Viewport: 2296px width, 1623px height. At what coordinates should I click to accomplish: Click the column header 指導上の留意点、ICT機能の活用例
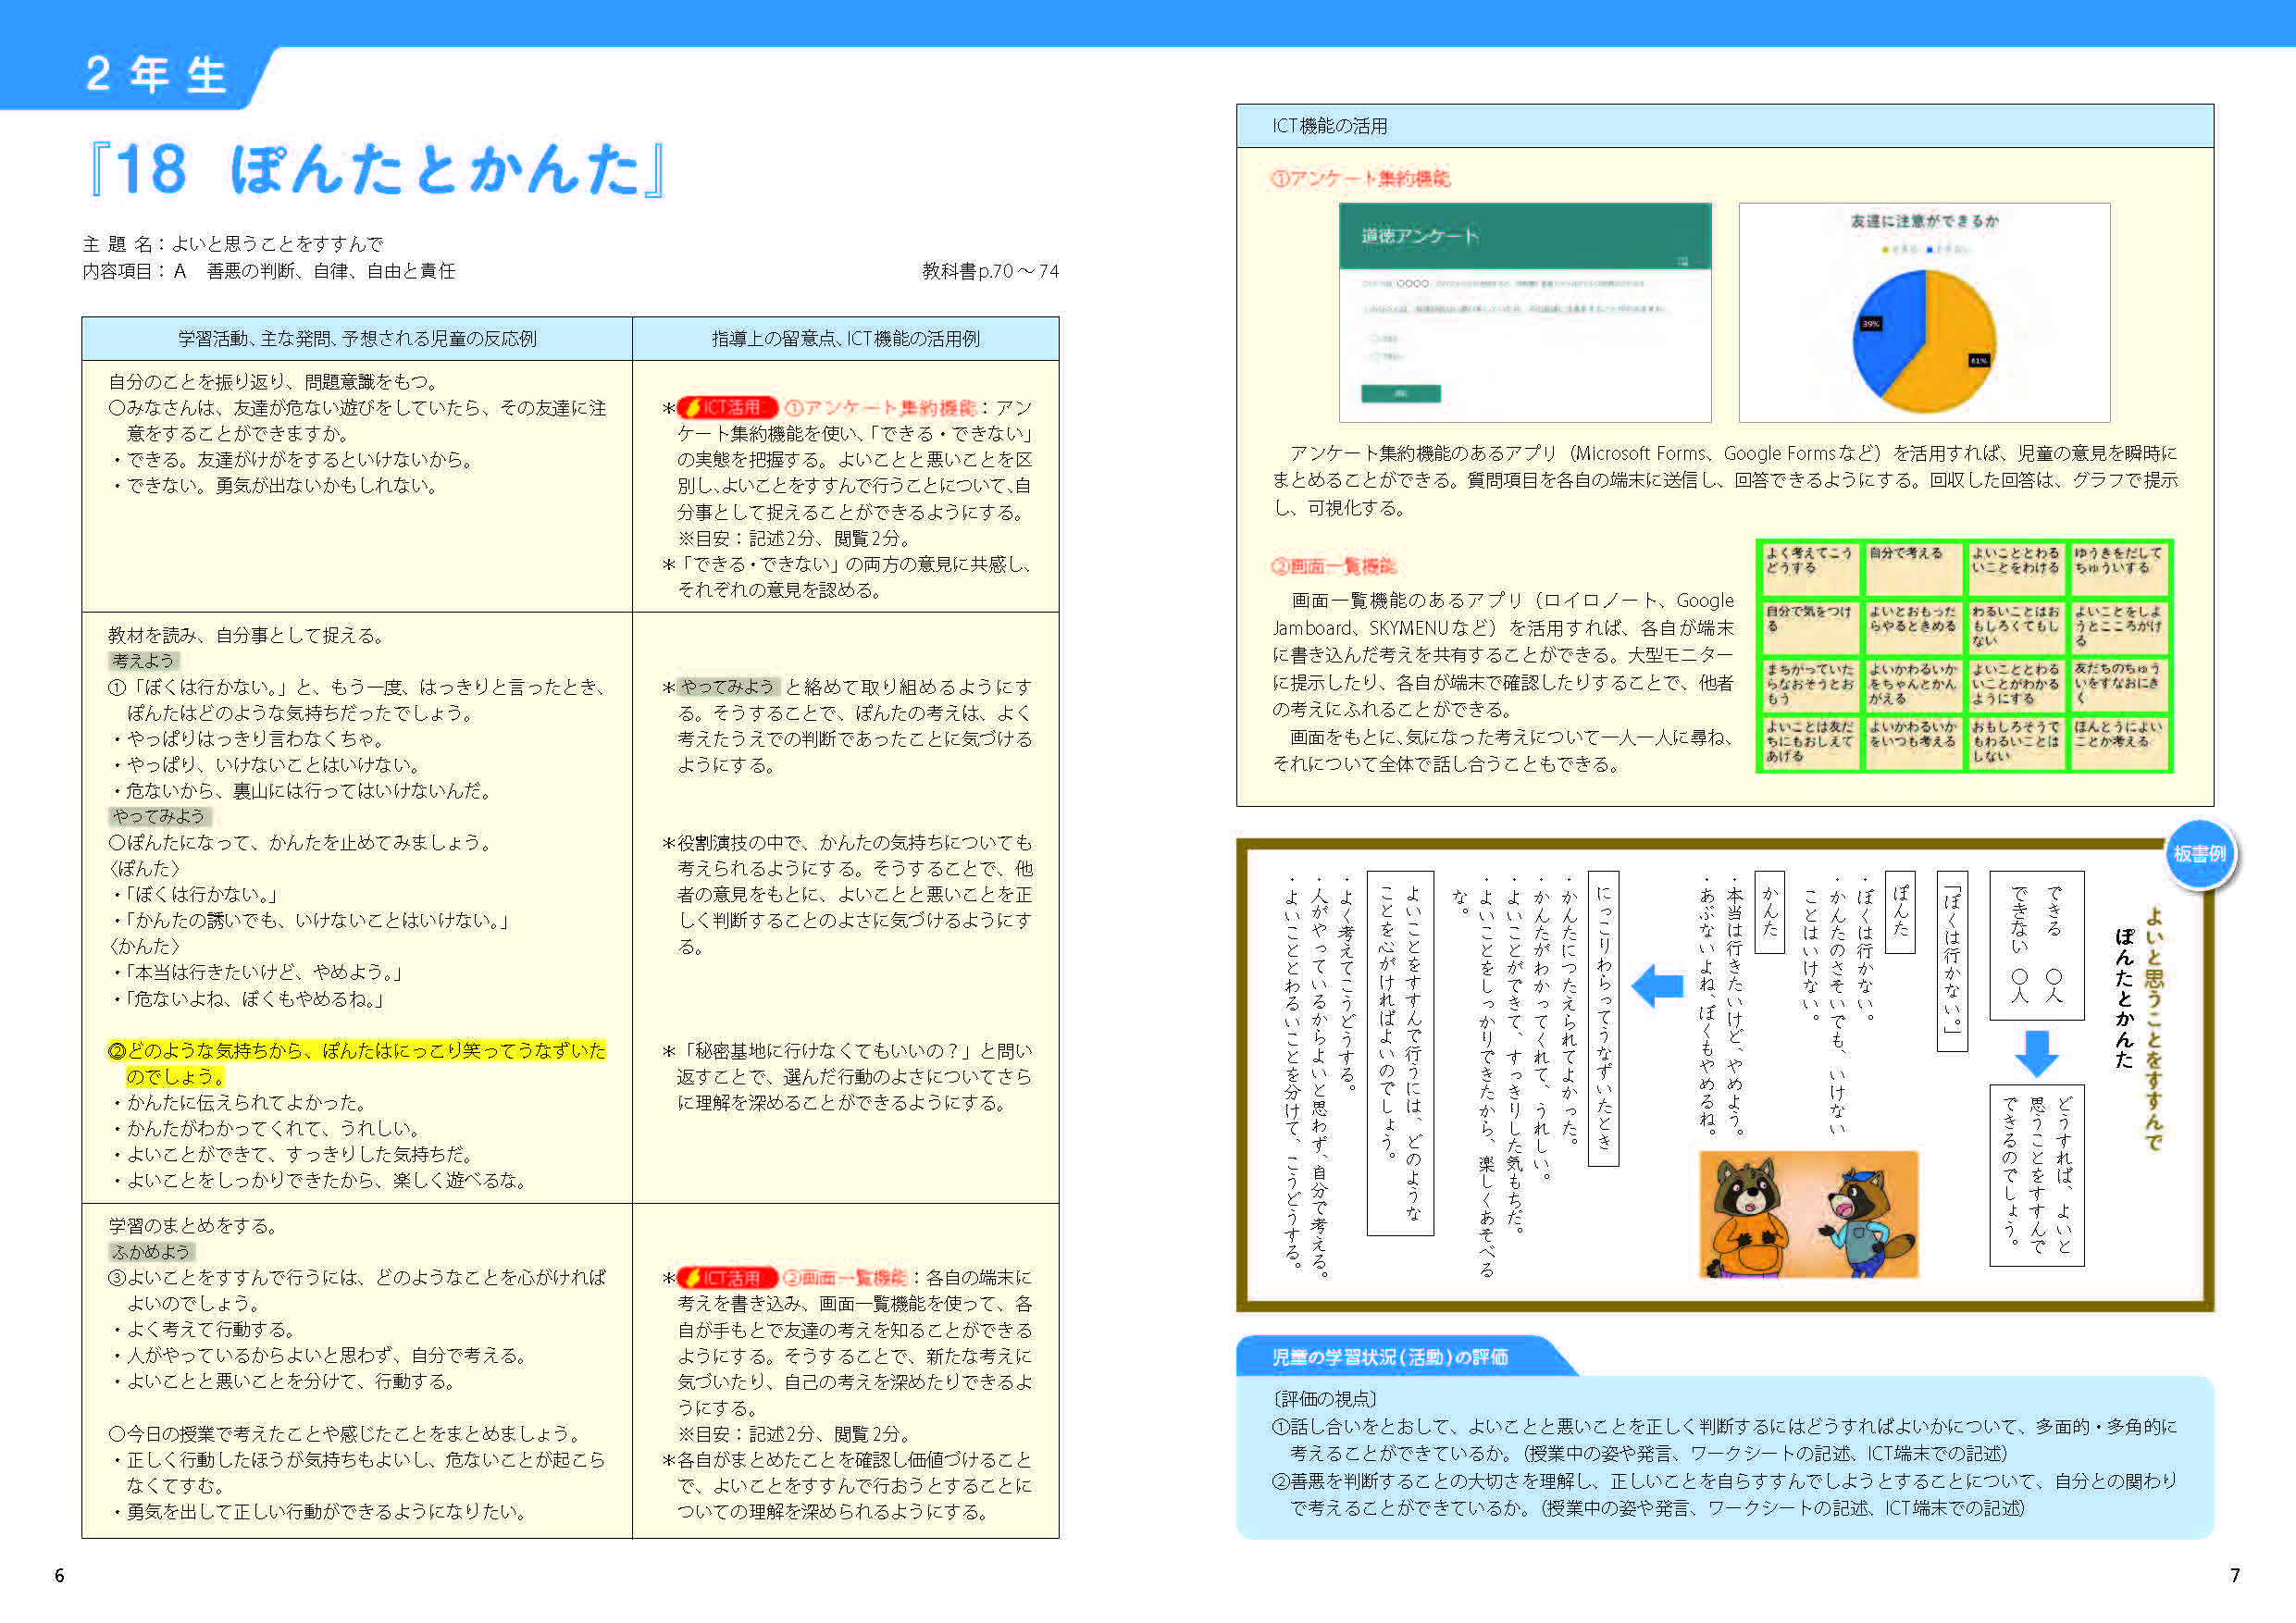pyautogui.click(x=846, y=339)
